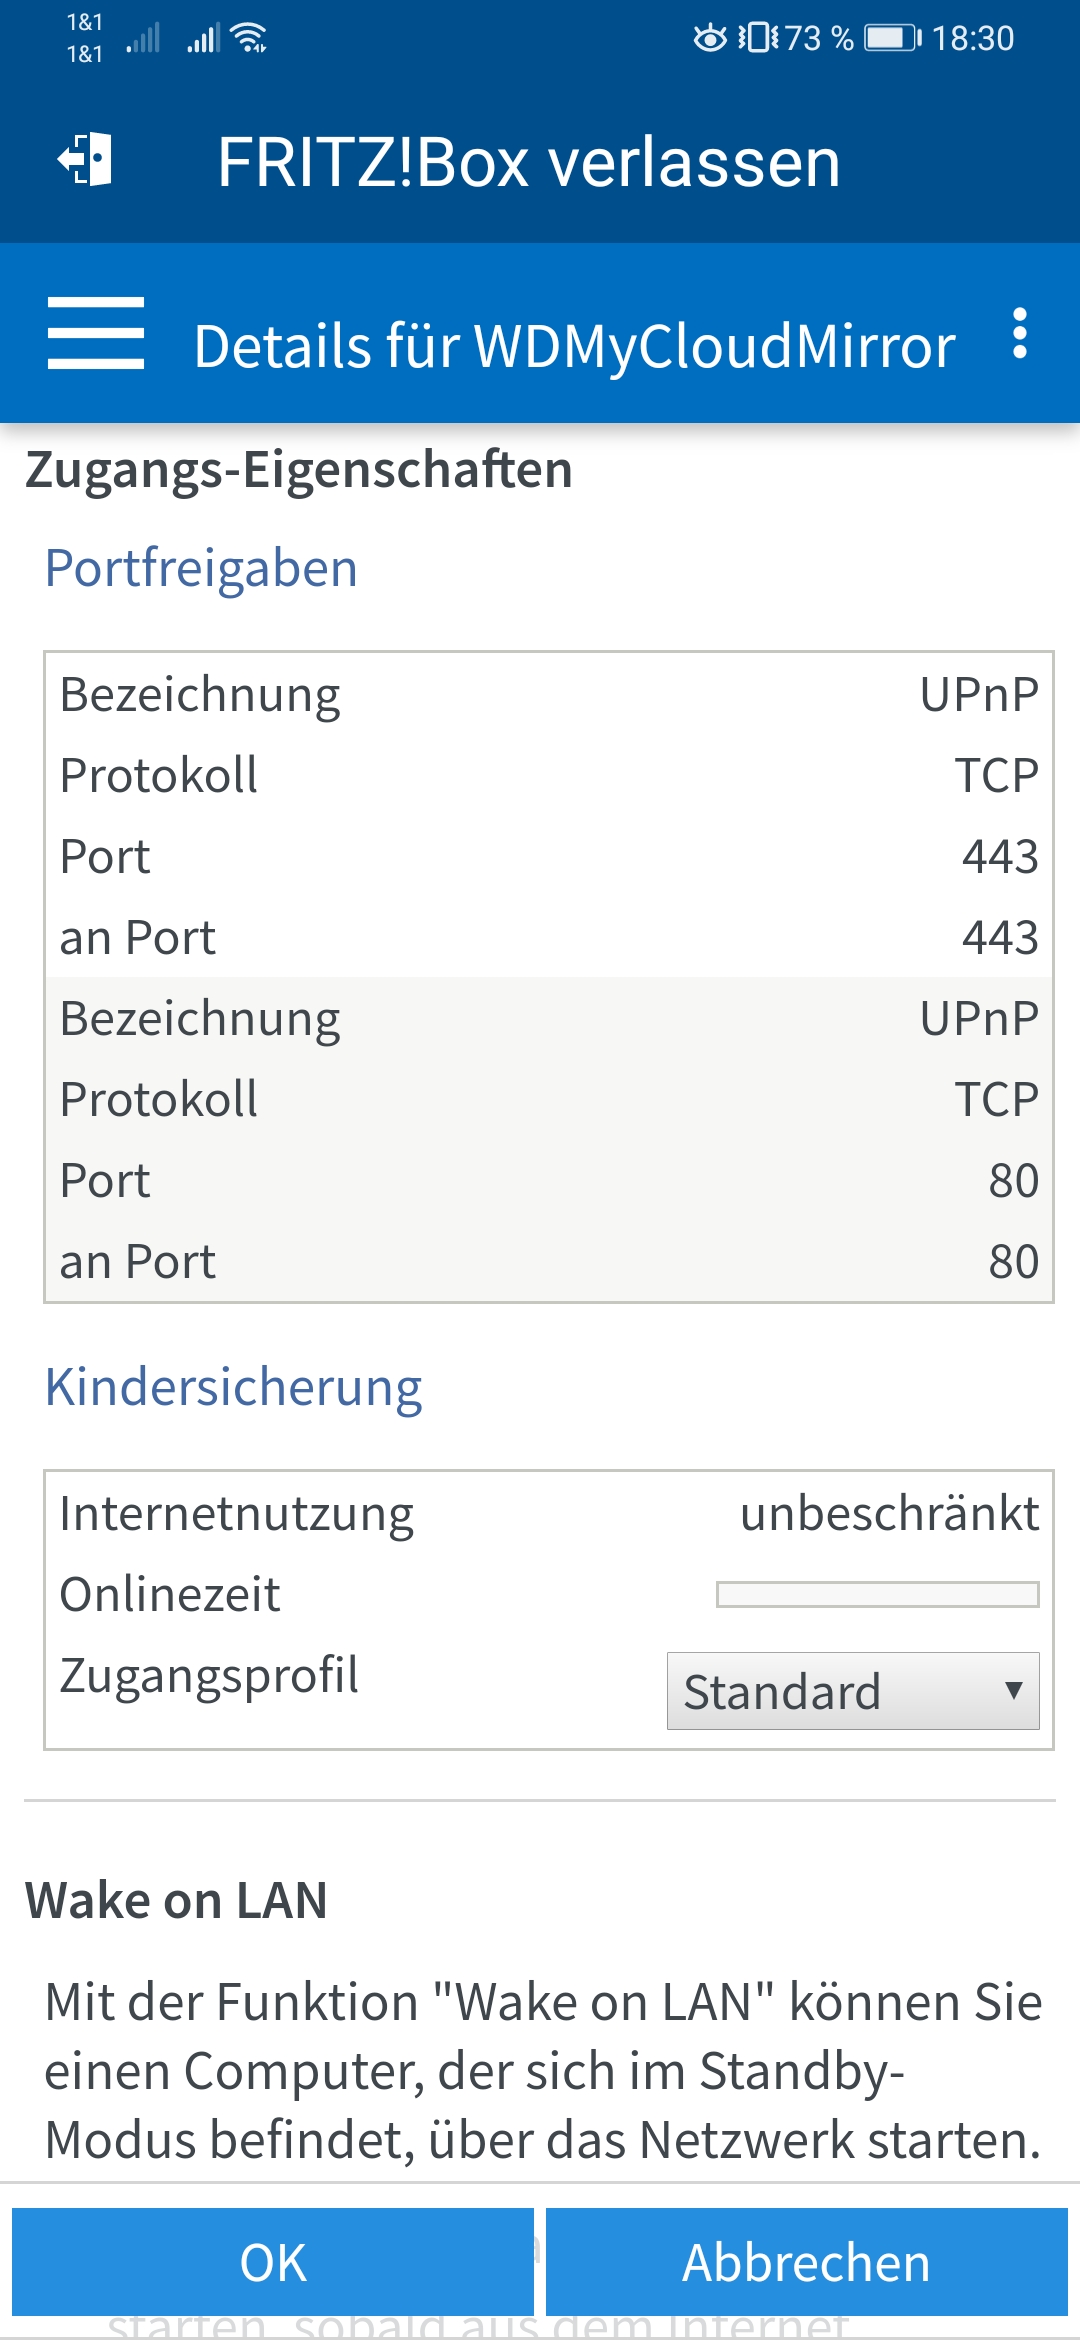Tap the eye comfort status icon

tap(710, 38)
